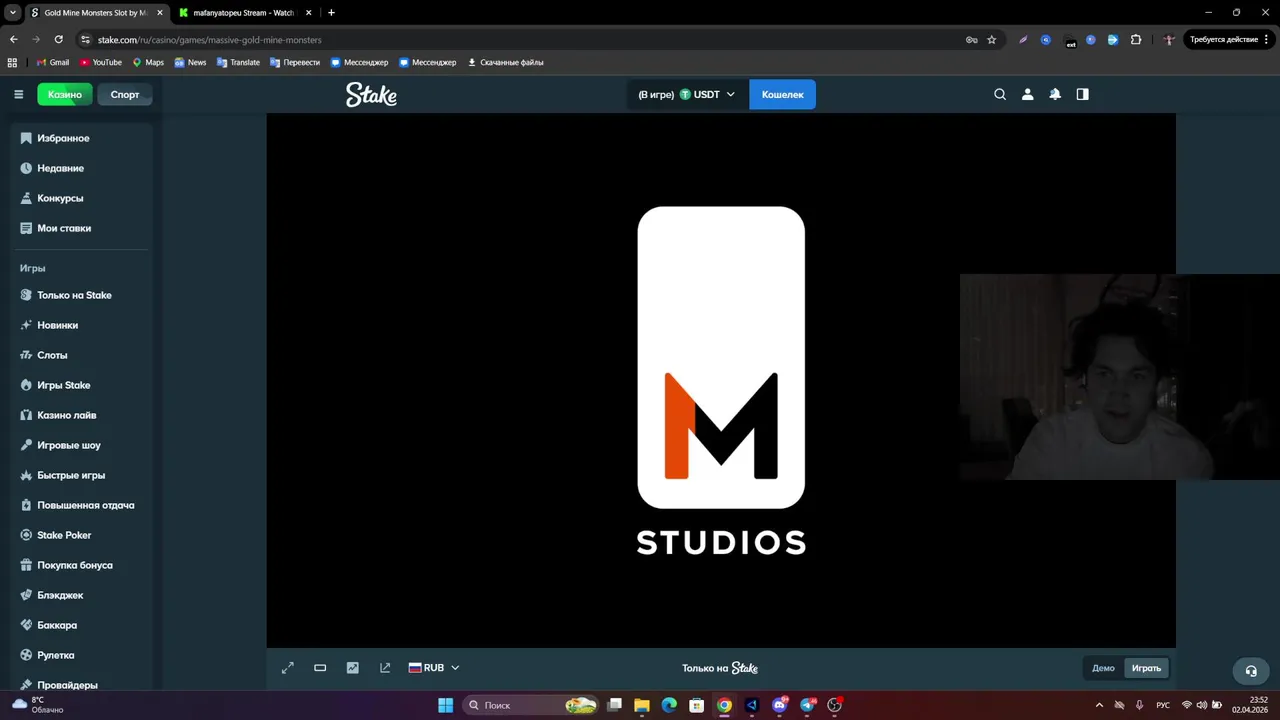Switch the game to Демо mode

1103,668
